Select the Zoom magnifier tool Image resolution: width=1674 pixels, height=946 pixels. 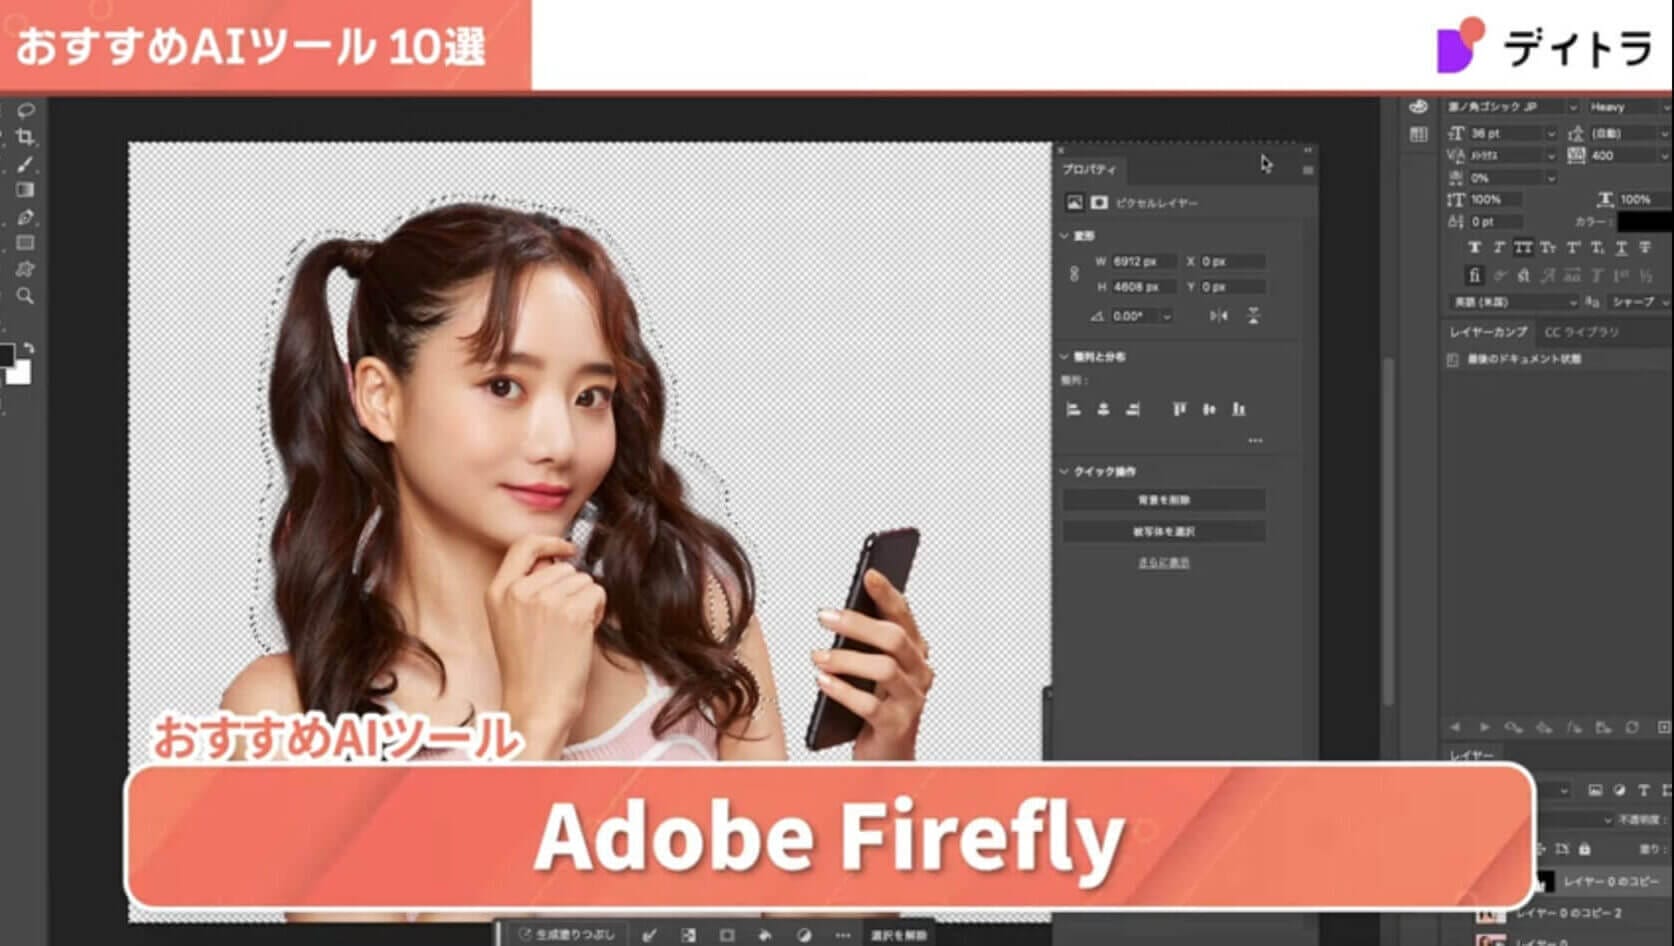click(25, 296)
